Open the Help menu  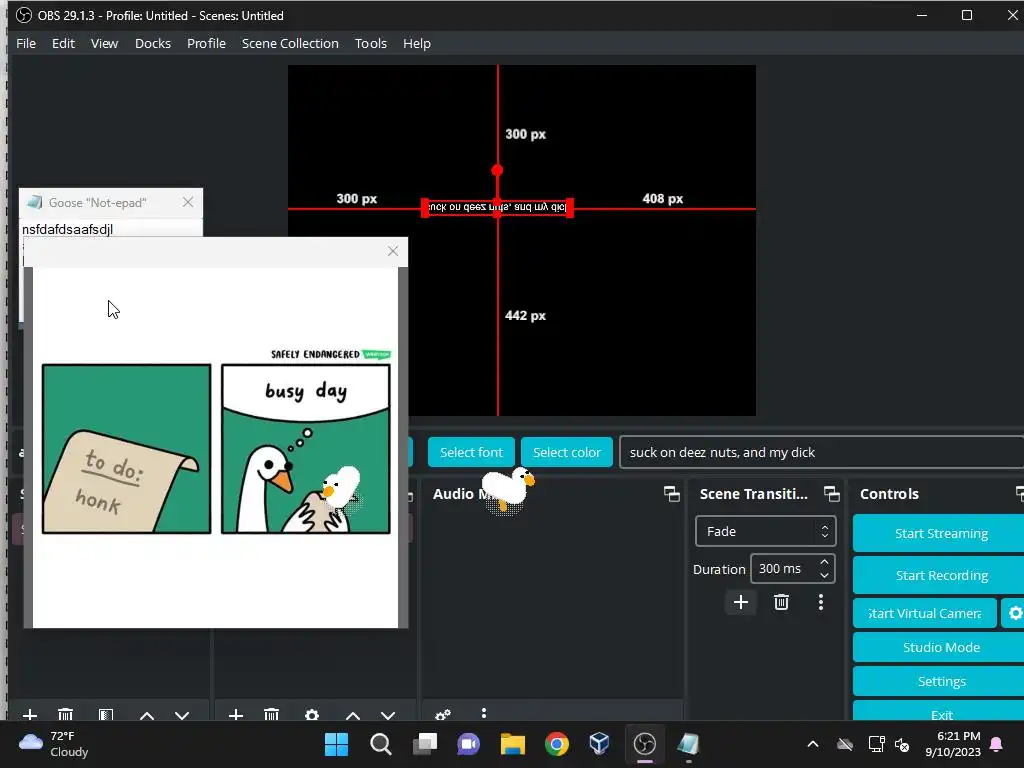coord(417,43)
